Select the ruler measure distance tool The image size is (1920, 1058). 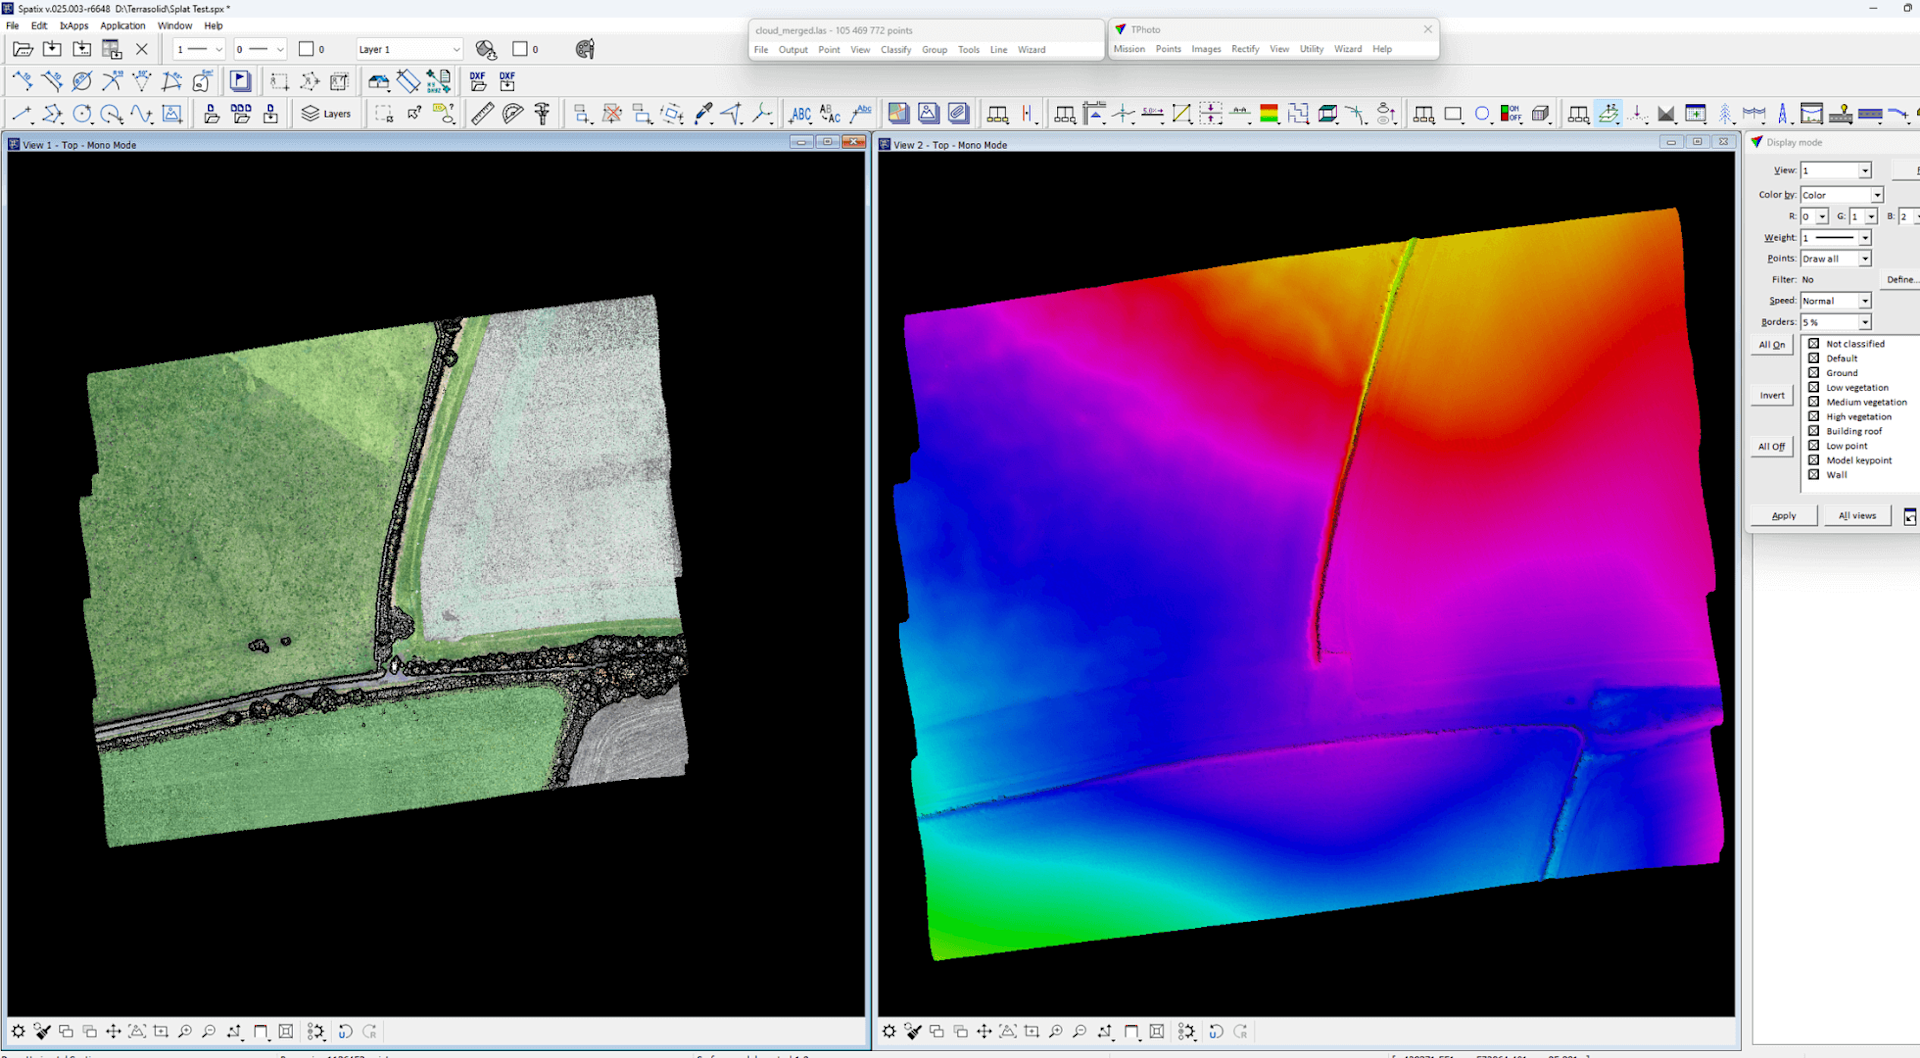pyautogui.click(x=482, y=114)
